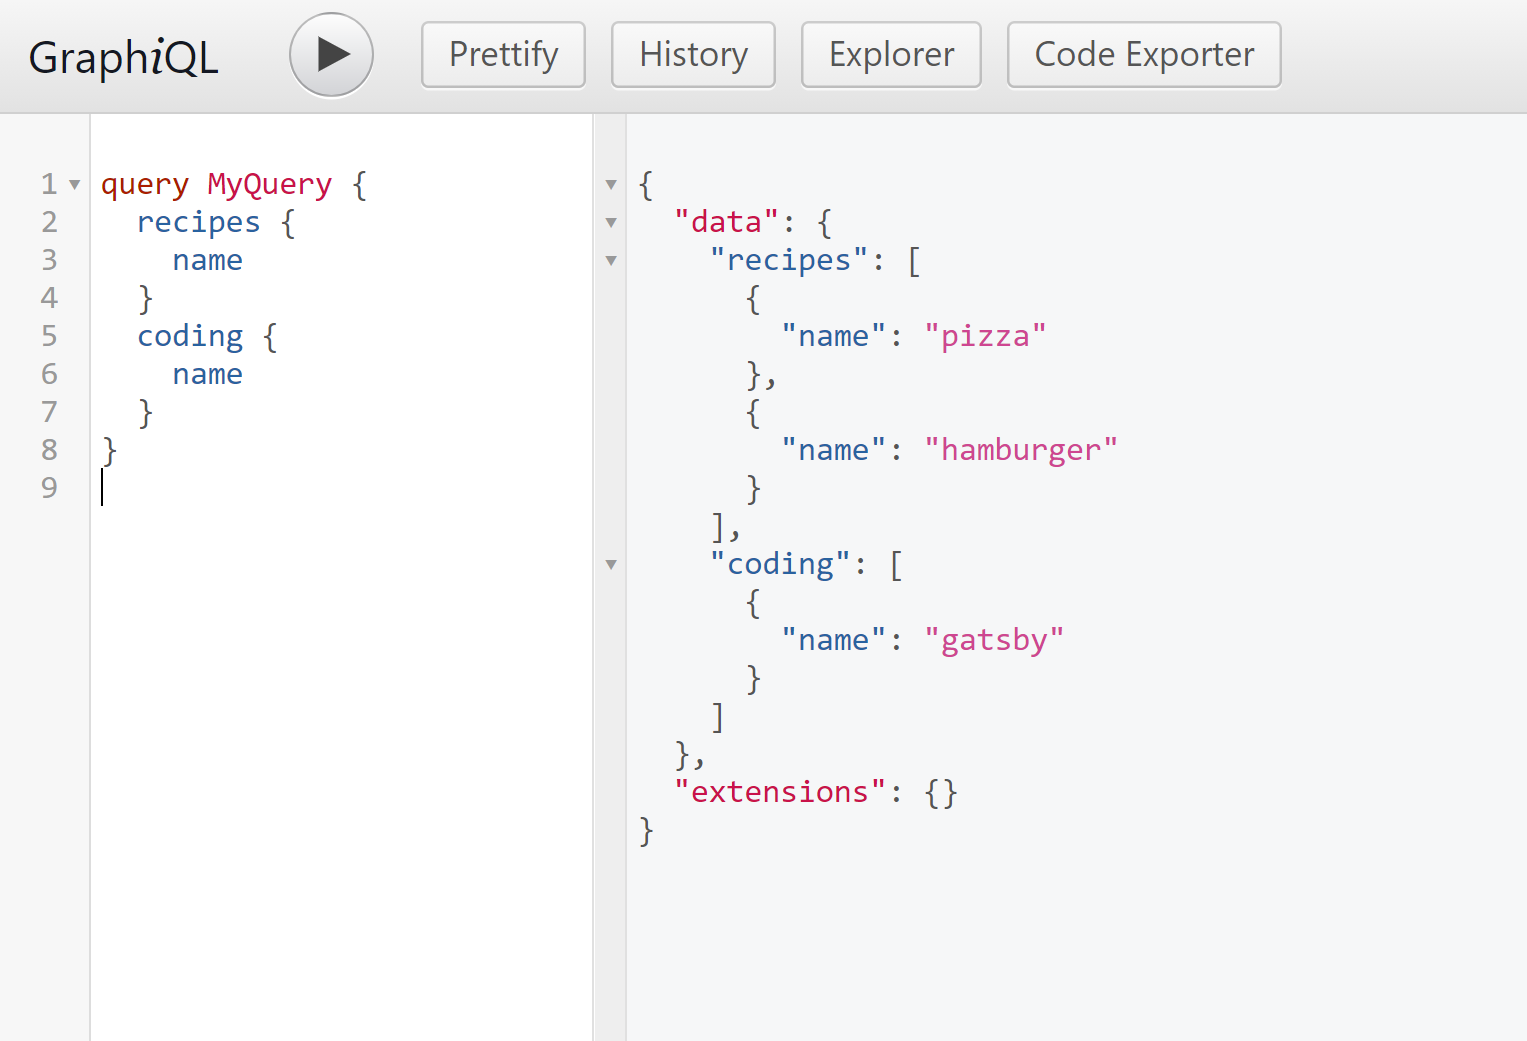Click the 'coding' field in the query editor
Screen dimensions: 1527x1041
click(190, 337)
